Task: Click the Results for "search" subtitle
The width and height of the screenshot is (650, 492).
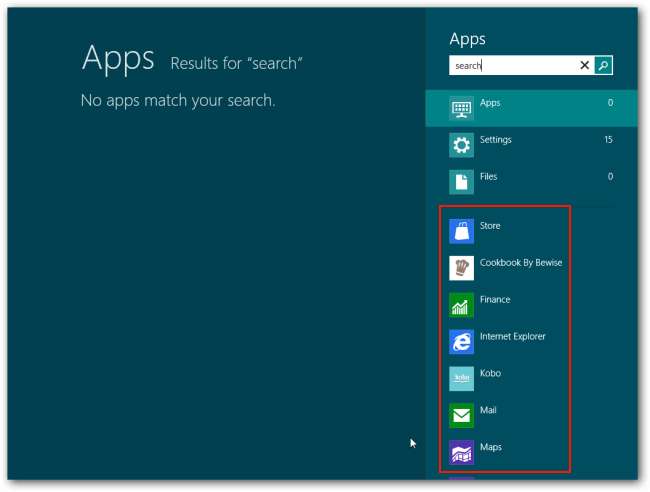Action: tap(236, 63)
